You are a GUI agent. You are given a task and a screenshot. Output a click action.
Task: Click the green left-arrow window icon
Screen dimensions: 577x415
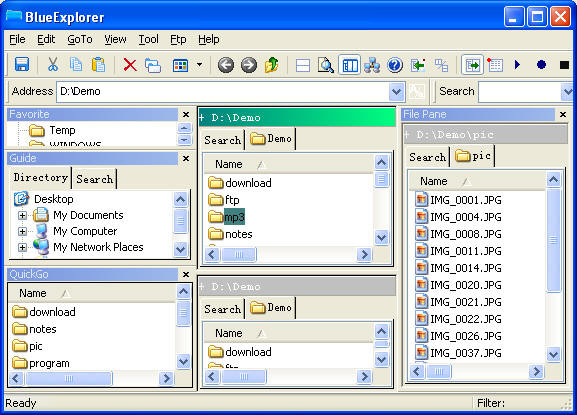point(418,65)
